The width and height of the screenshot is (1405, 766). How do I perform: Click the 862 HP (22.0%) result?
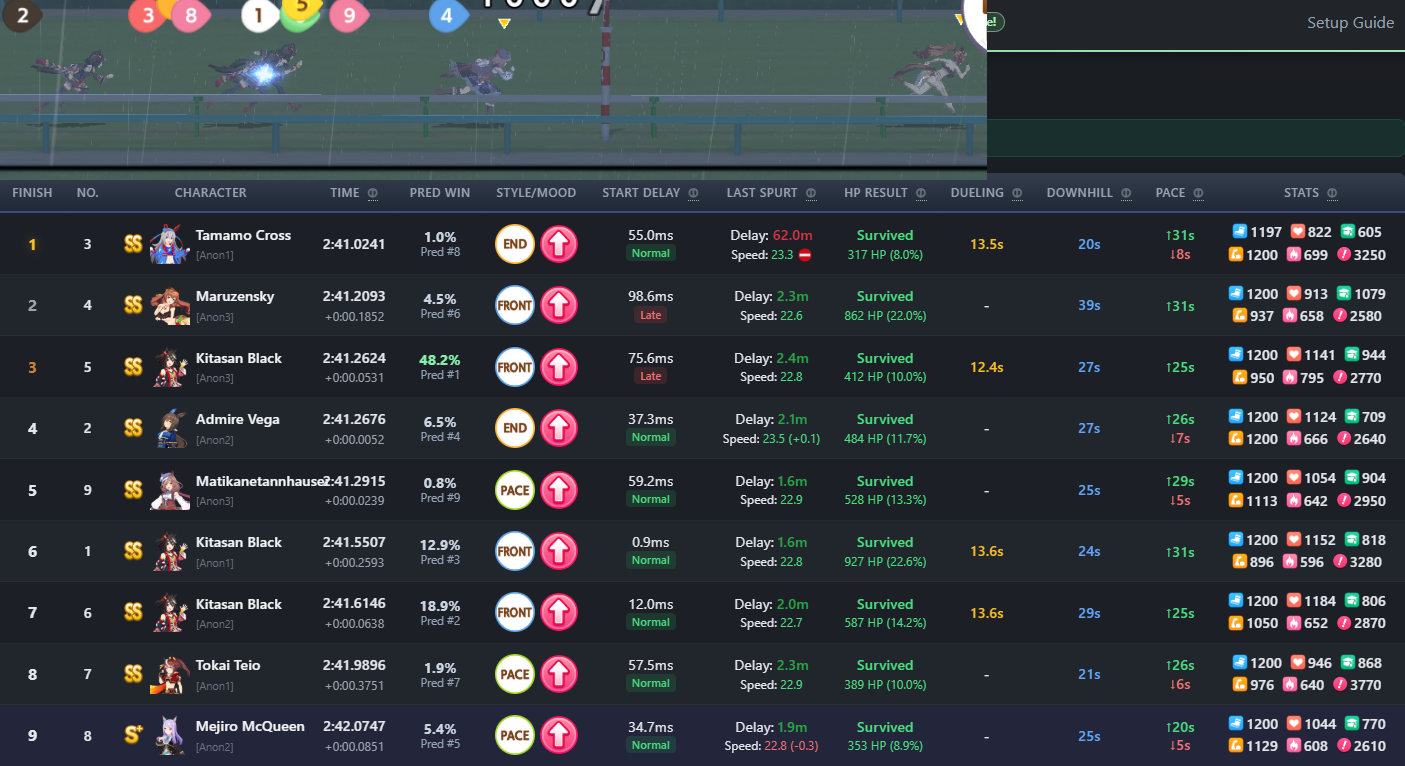pos(885,315)
